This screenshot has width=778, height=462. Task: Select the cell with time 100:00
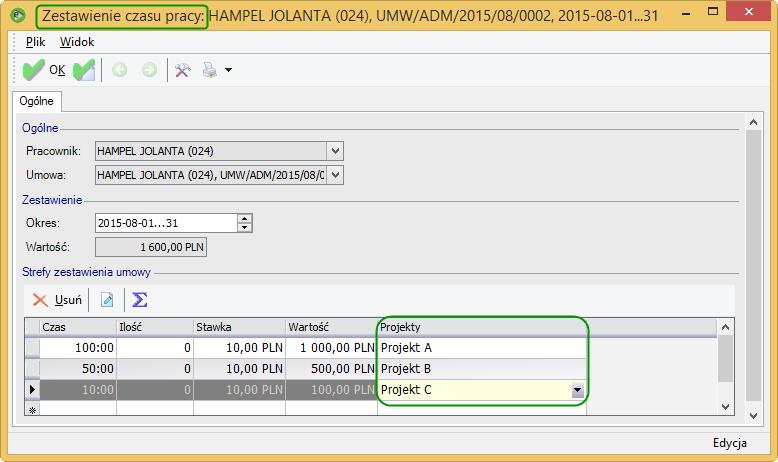pyautogui.click(x=78, y=348)
